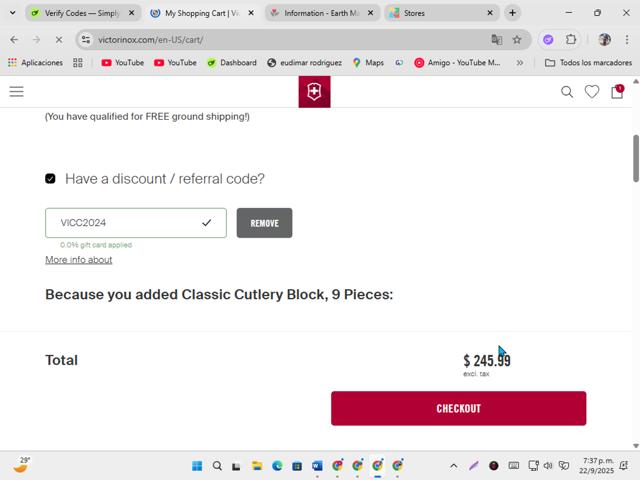Open the shopping cart bag icon
Screen dimensions: 640x480
pos(617,92)
